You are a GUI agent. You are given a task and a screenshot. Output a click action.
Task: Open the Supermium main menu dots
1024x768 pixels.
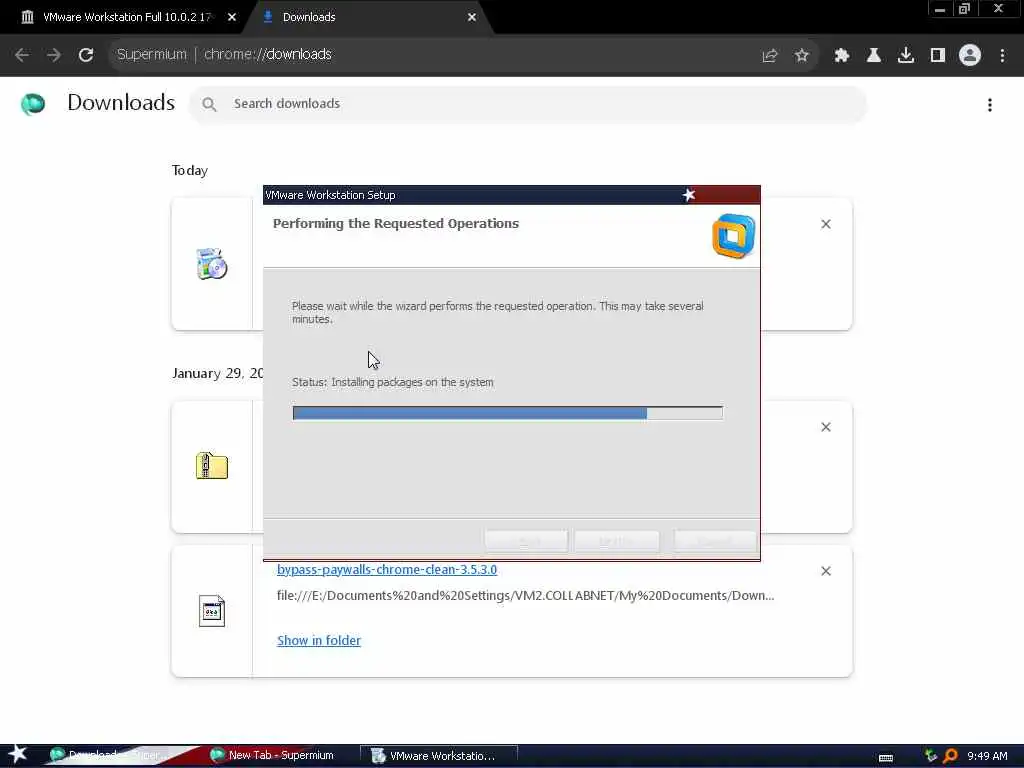pos(1002,56)
